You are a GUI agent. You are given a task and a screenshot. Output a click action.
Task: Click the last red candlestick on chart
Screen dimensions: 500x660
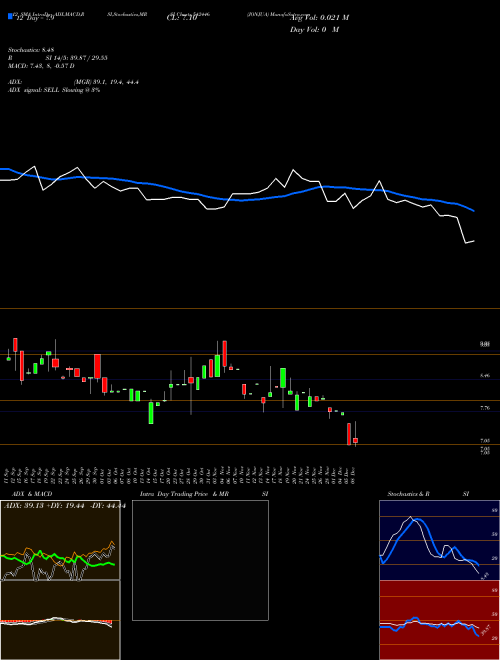tap(356, 440)
